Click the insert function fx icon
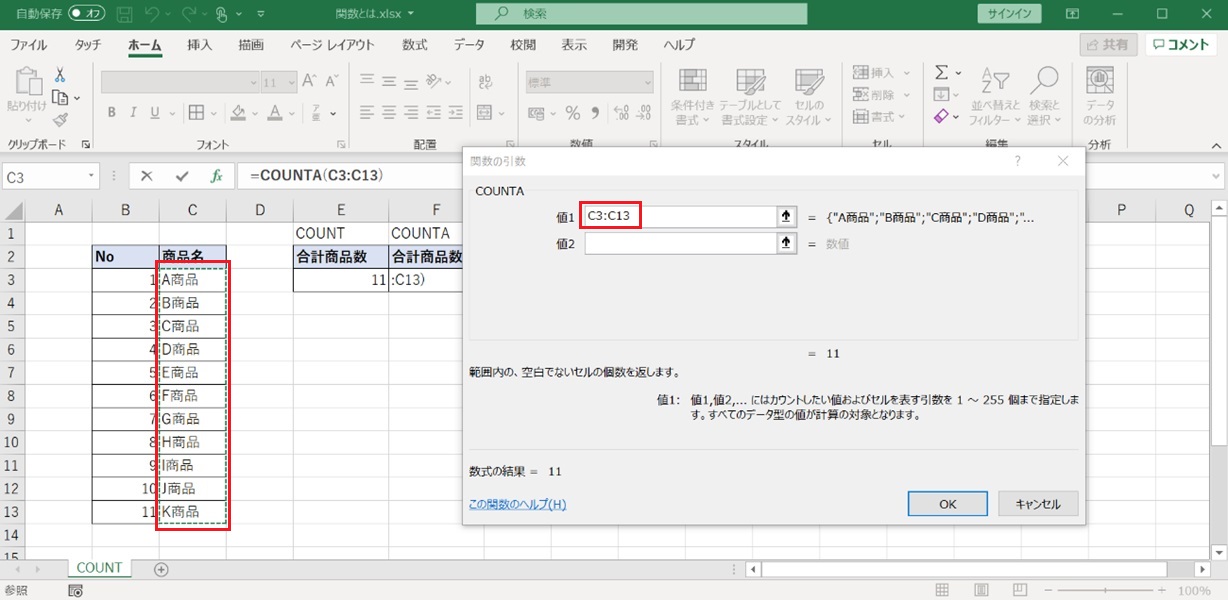 (216, 176)
